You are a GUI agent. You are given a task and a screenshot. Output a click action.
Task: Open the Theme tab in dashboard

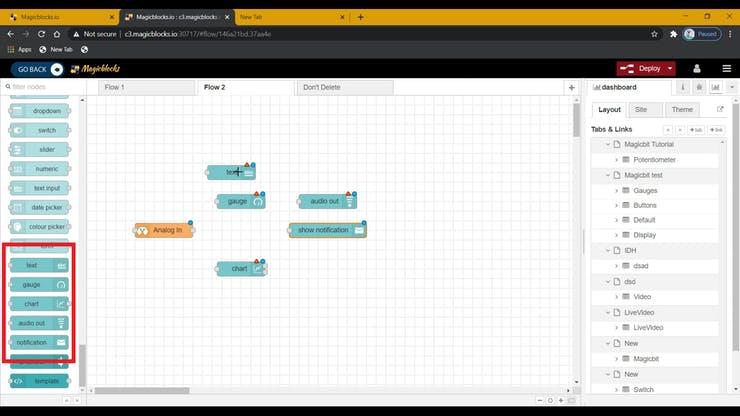pos(682,109)
